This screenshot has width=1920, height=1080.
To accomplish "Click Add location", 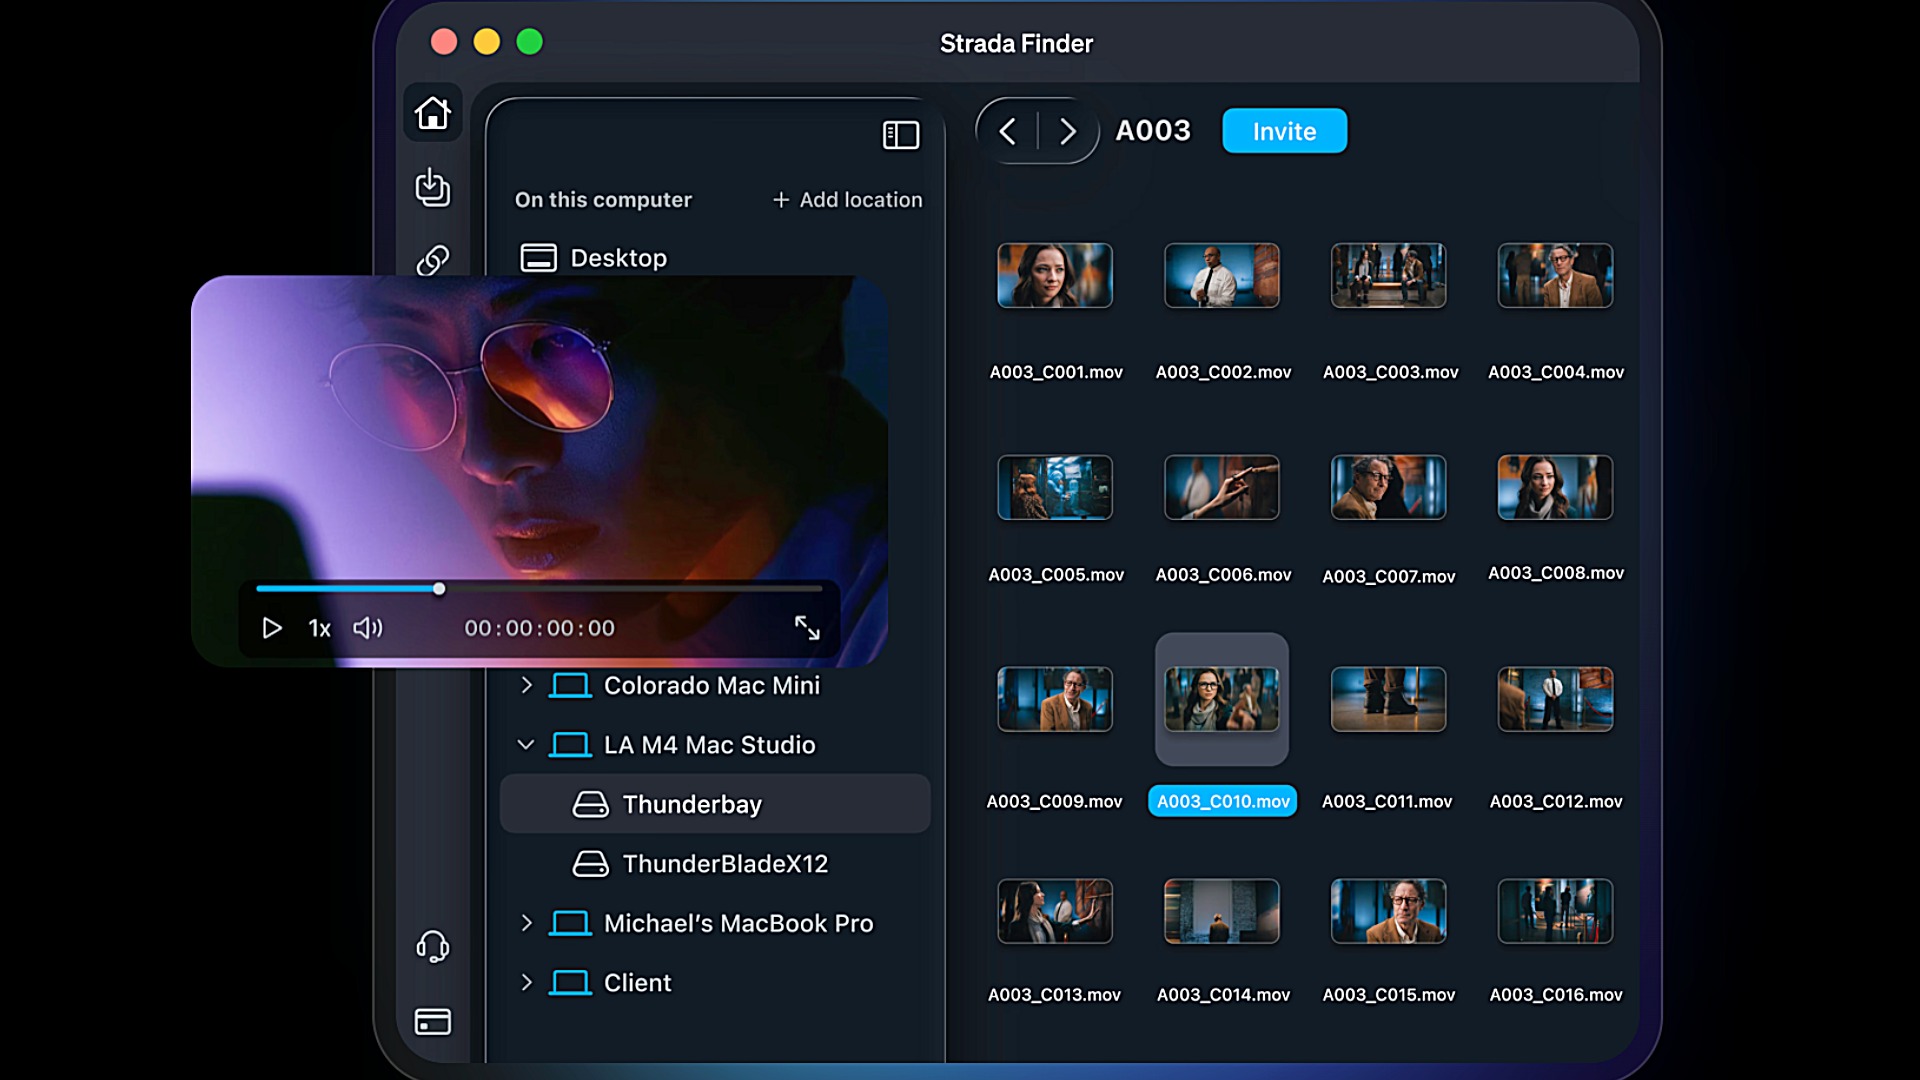I will point(847,200).
